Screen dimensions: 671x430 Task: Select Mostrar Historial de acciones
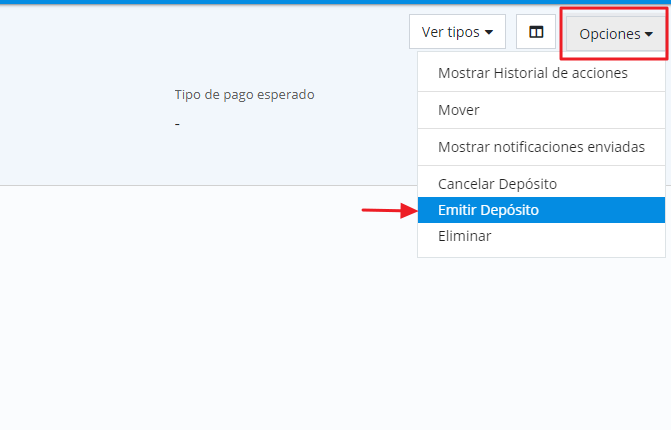coord(532,72)
